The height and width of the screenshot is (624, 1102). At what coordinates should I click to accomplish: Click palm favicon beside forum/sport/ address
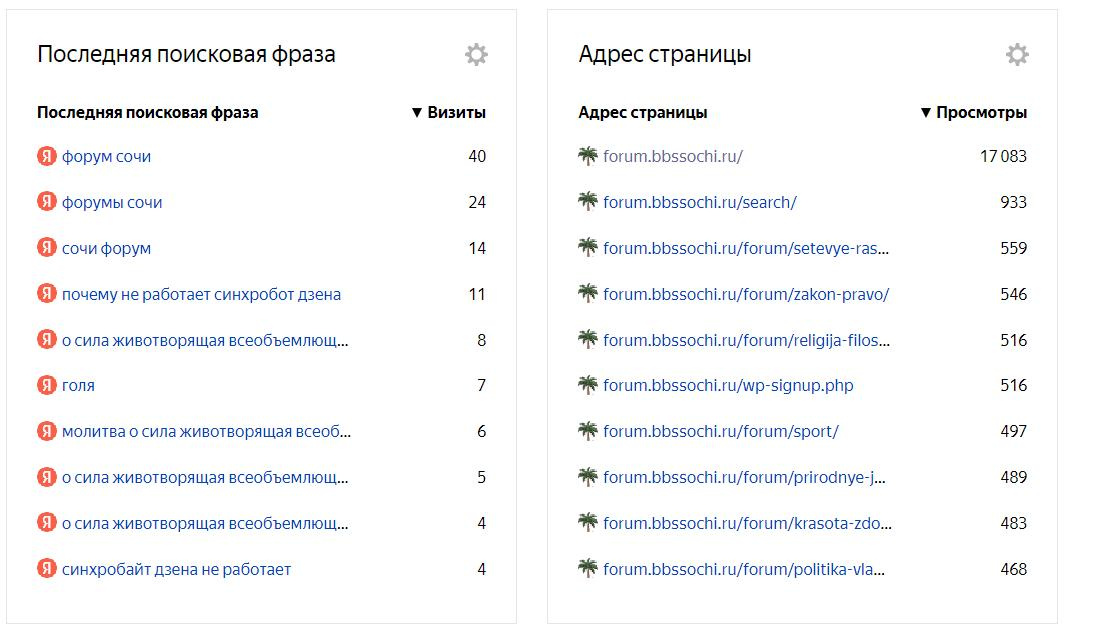point(588,431)
